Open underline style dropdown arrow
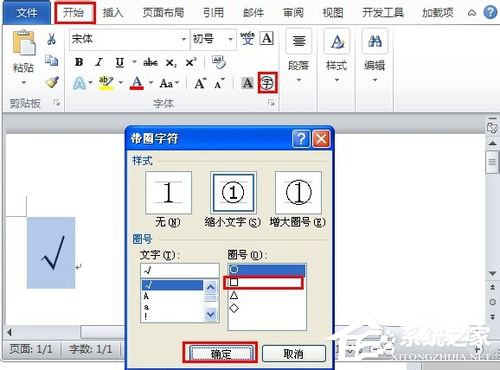The width and height of the screenshot is (500, 370). (x=134, y=62)
